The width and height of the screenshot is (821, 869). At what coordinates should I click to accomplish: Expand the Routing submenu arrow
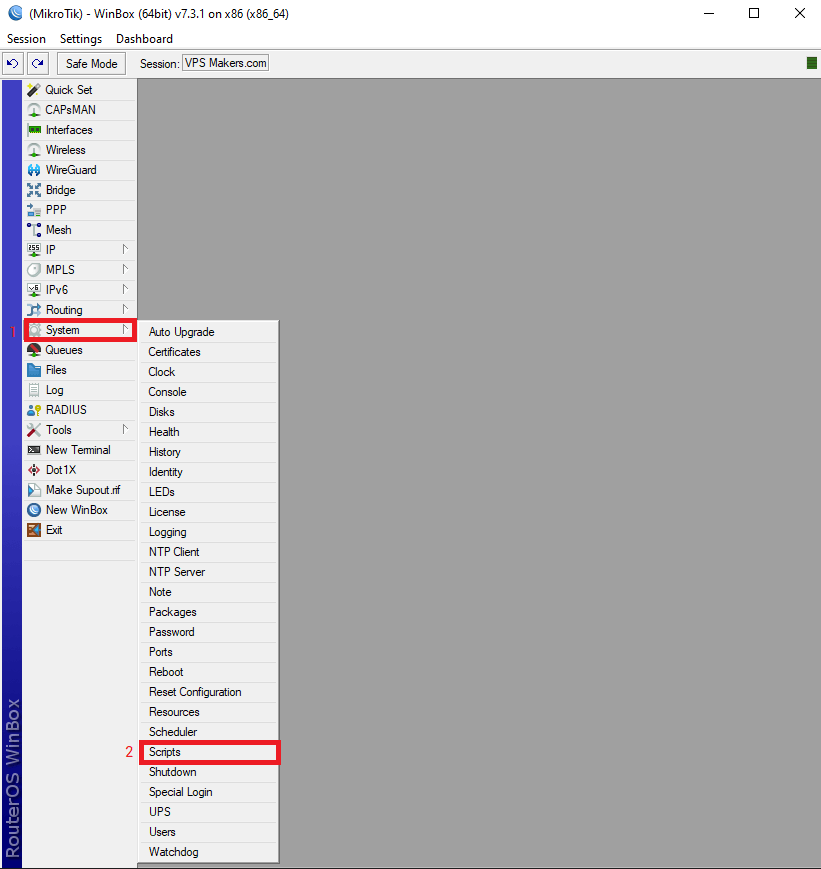tap(125, 309)
